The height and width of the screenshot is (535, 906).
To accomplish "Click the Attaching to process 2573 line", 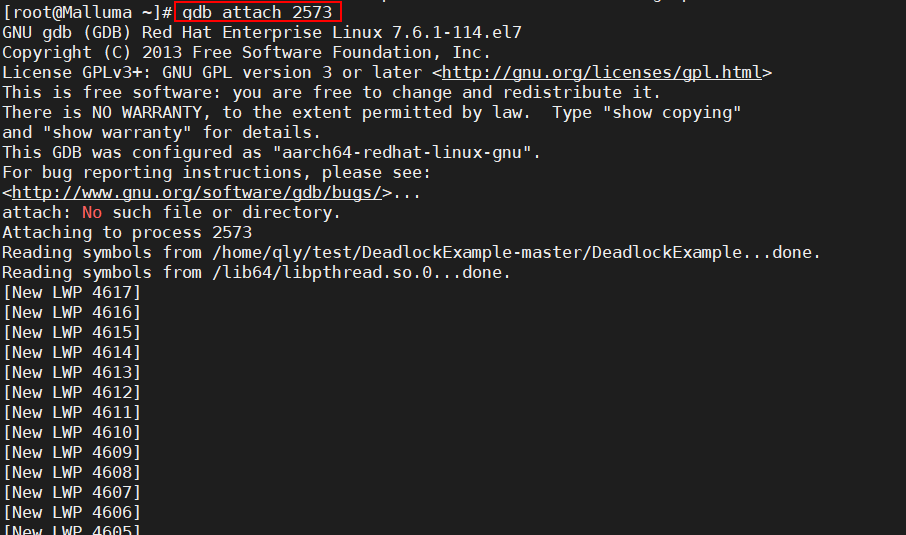I will pyautogui.click(x=127, y=233).
